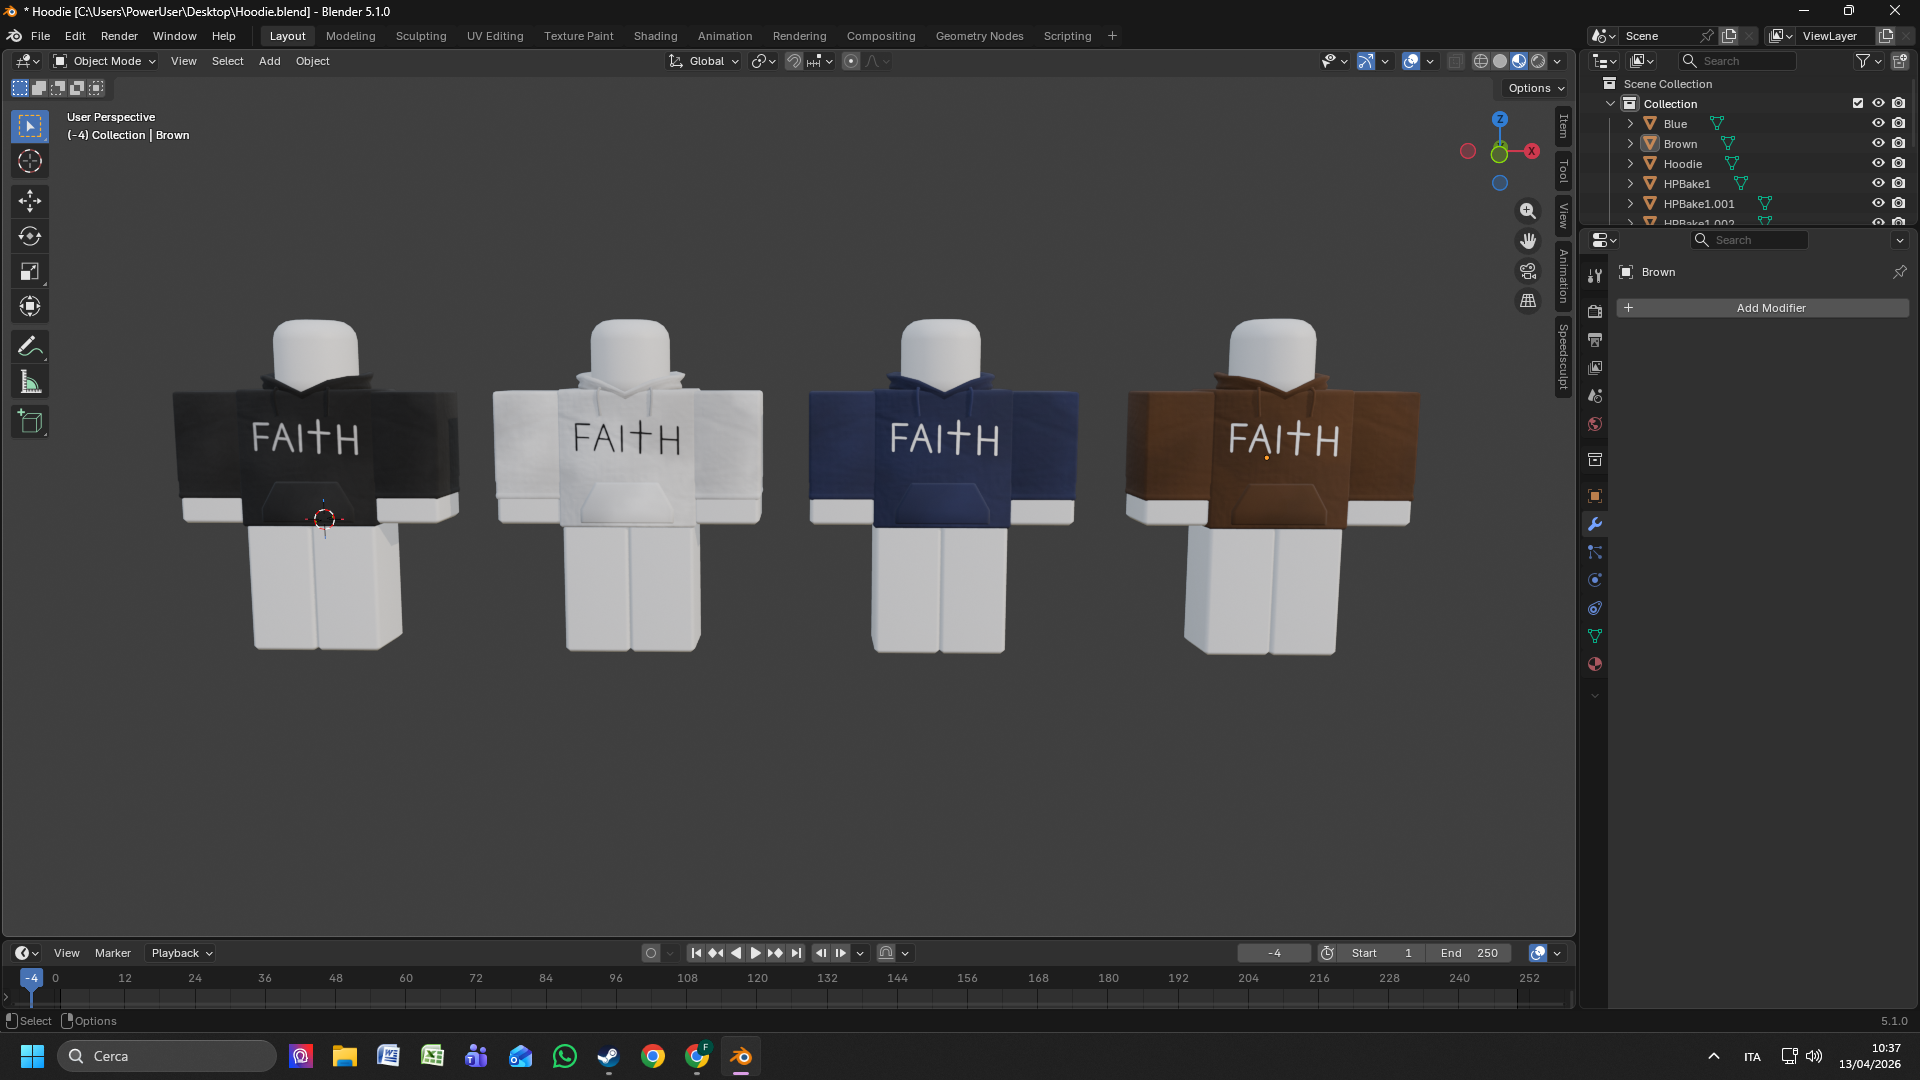Open the World properties tab
The image size is (1920, 1080).
click(x=1595, y=424)
